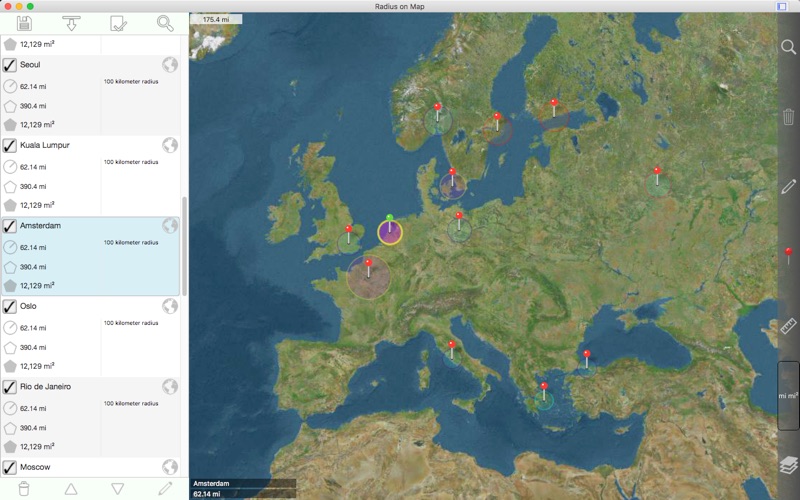The width and height of the screenshot is (800, 500).
Task: Click the map search icon on right toolbar
Action: click(x=788, y=47)
